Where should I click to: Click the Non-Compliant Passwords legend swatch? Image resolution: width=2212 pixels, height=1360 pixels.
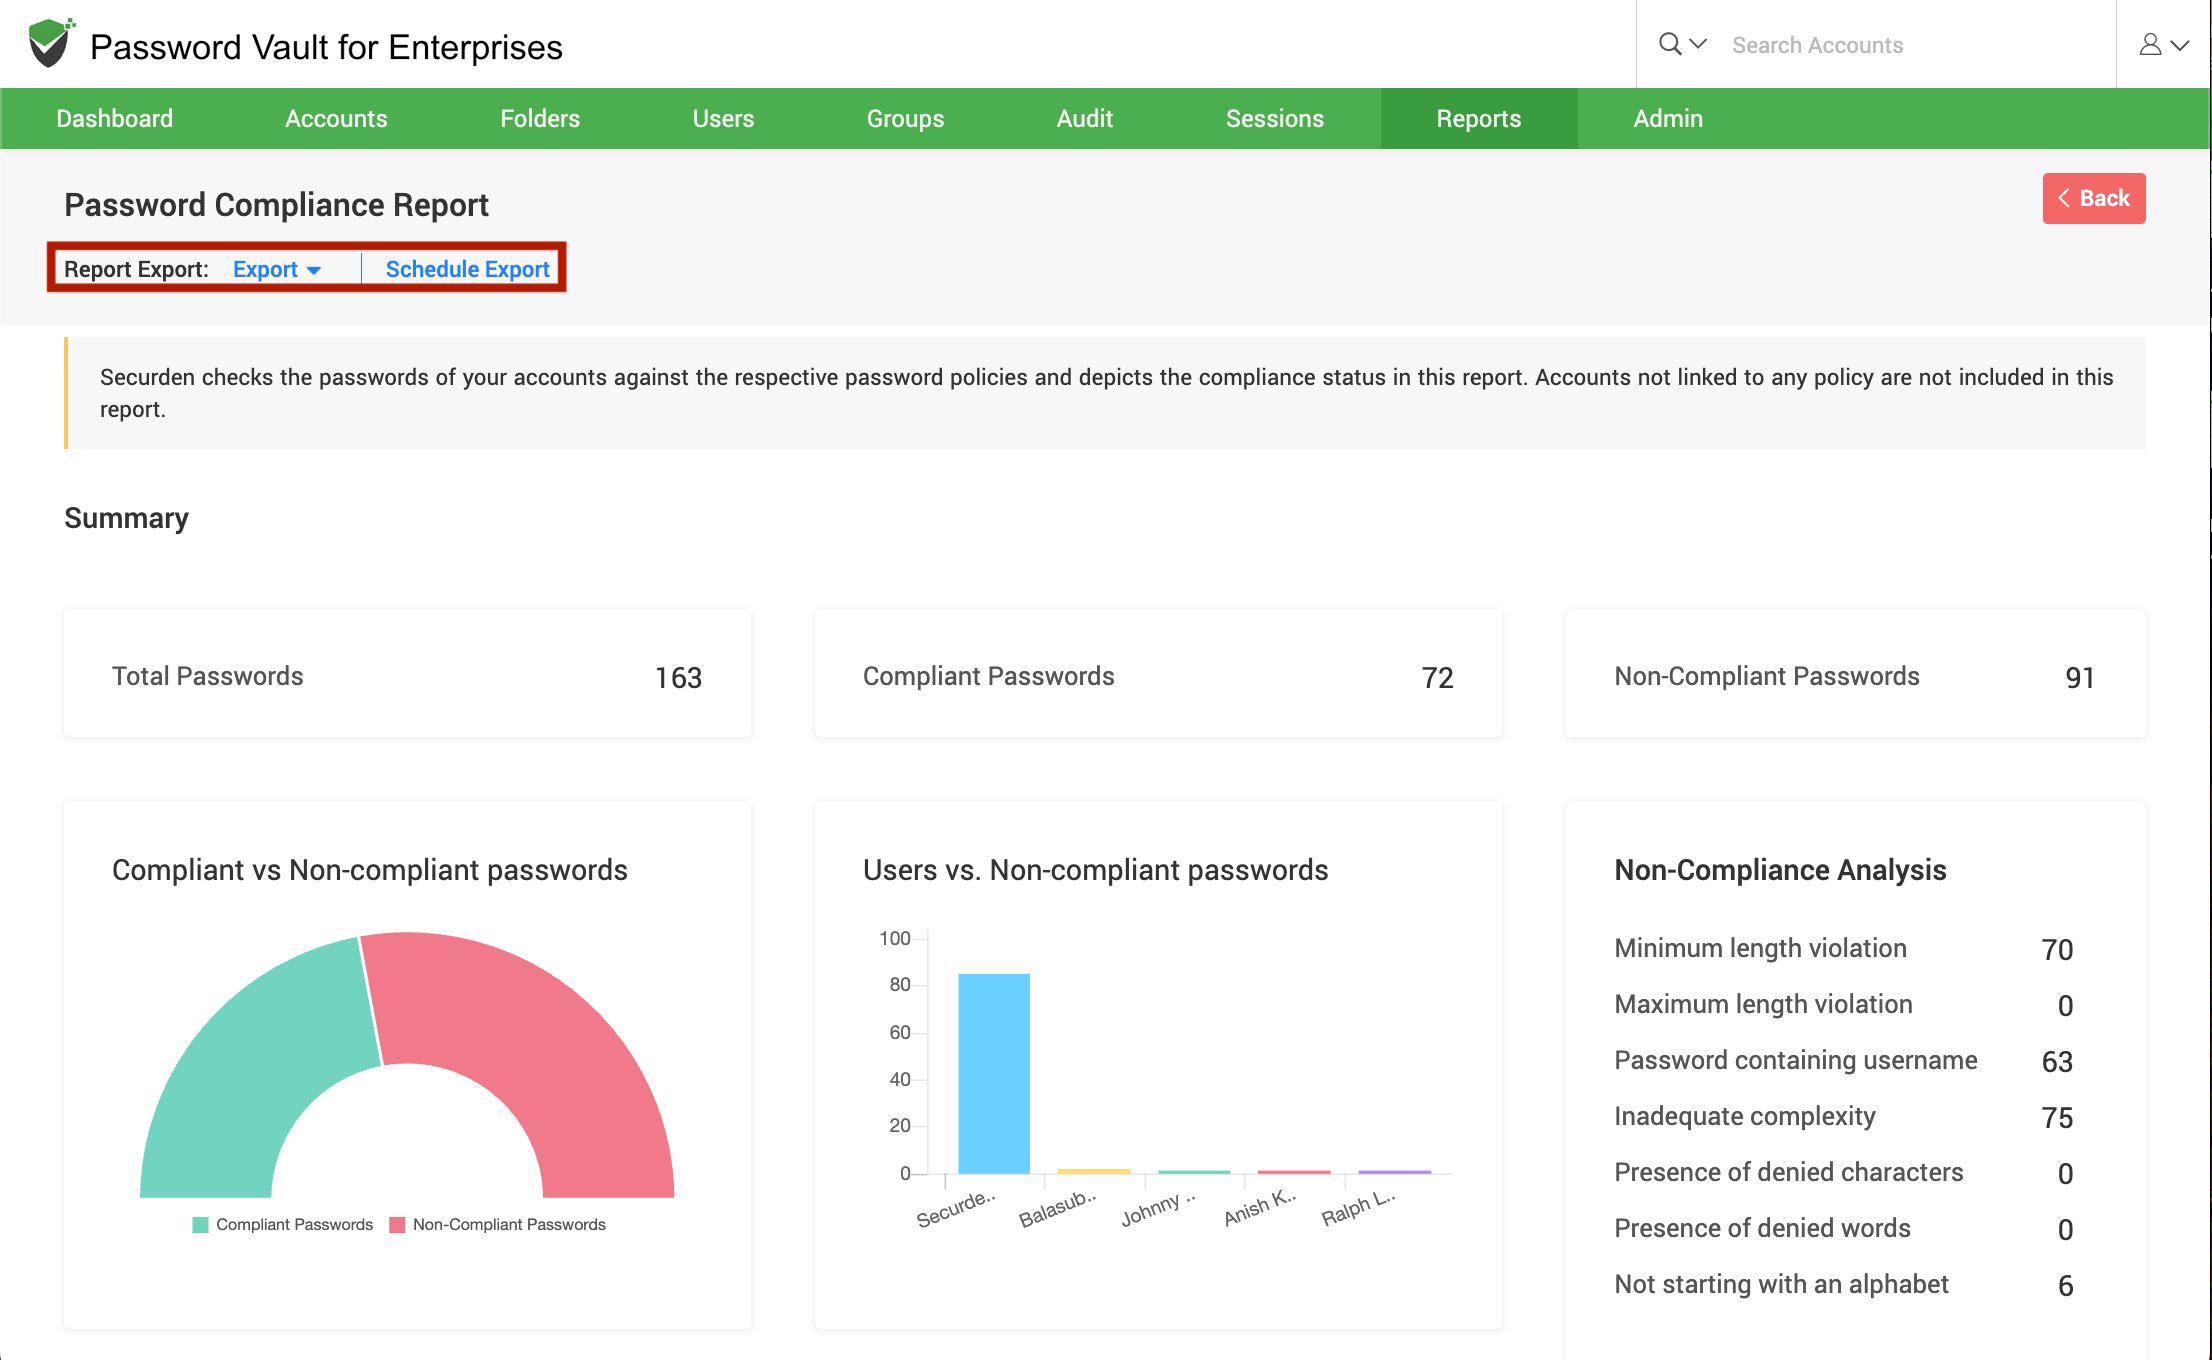[x=397, y=1225]
